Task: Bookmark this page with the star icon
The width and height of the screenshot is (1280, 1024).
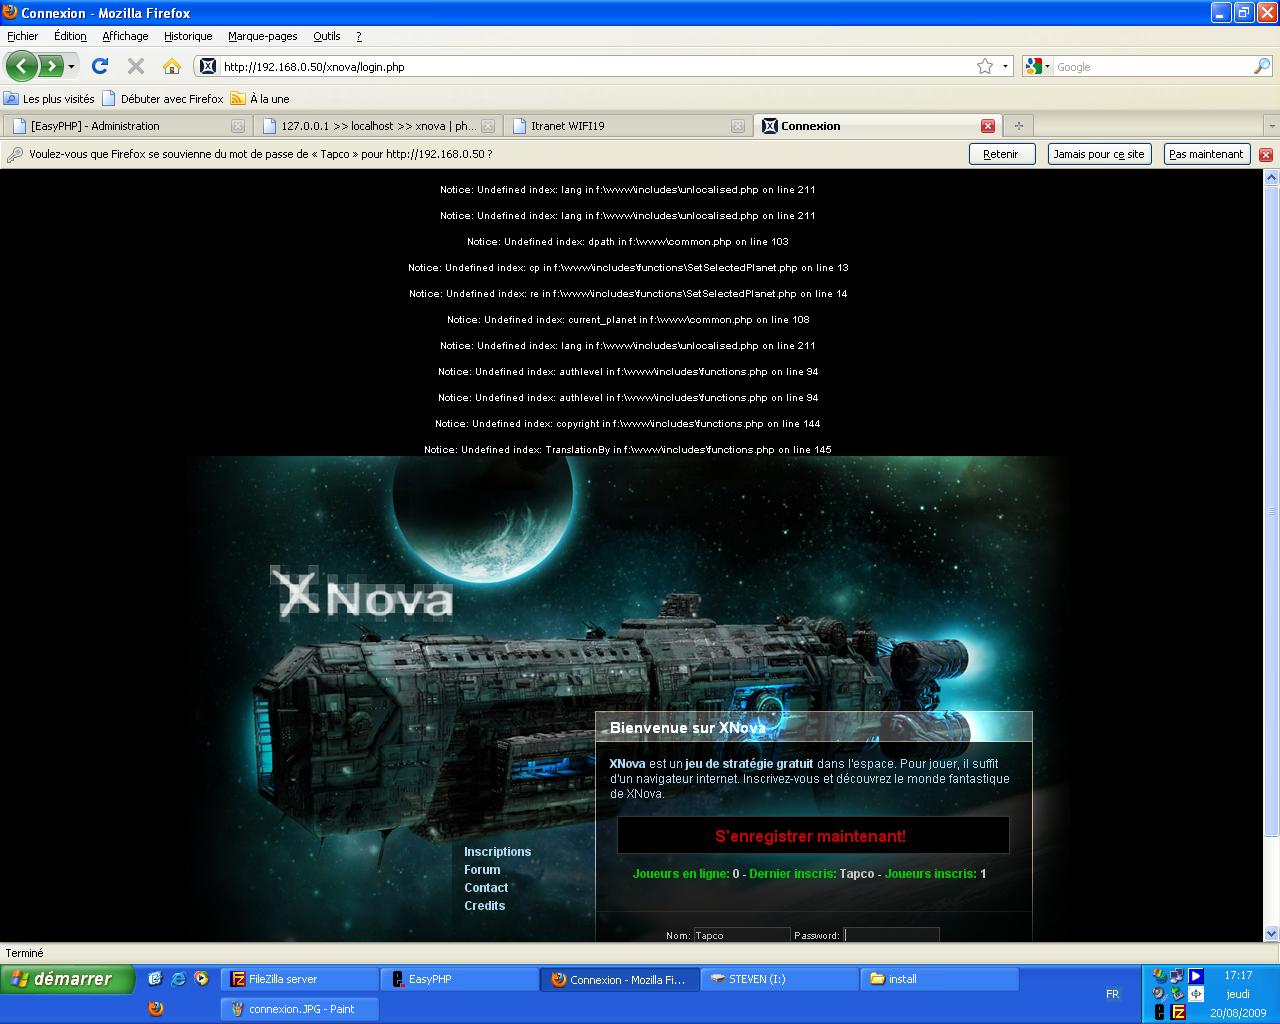Action: (985, 66)
